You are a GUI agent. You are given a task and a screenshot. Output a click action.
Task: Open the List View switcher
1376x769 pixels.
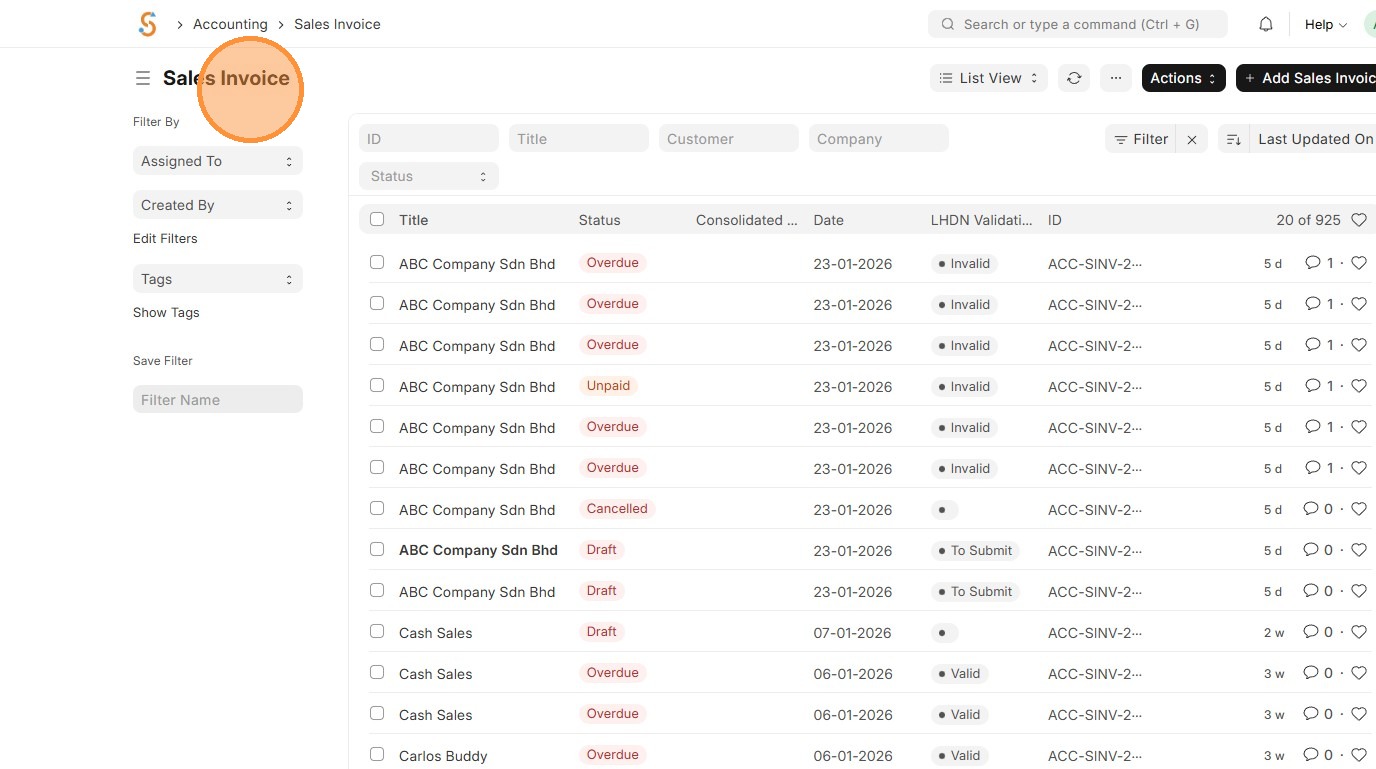pos(989,78)
